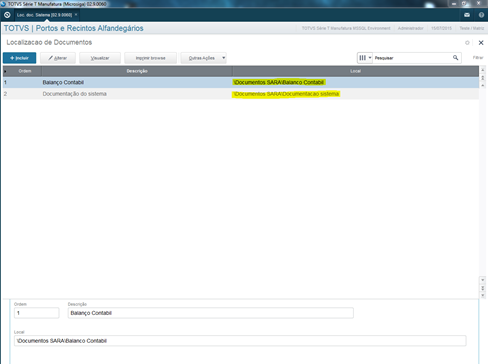Expand the Outras Ações dropdown arrow
This screenshot has width=488, height=364.
223,58
